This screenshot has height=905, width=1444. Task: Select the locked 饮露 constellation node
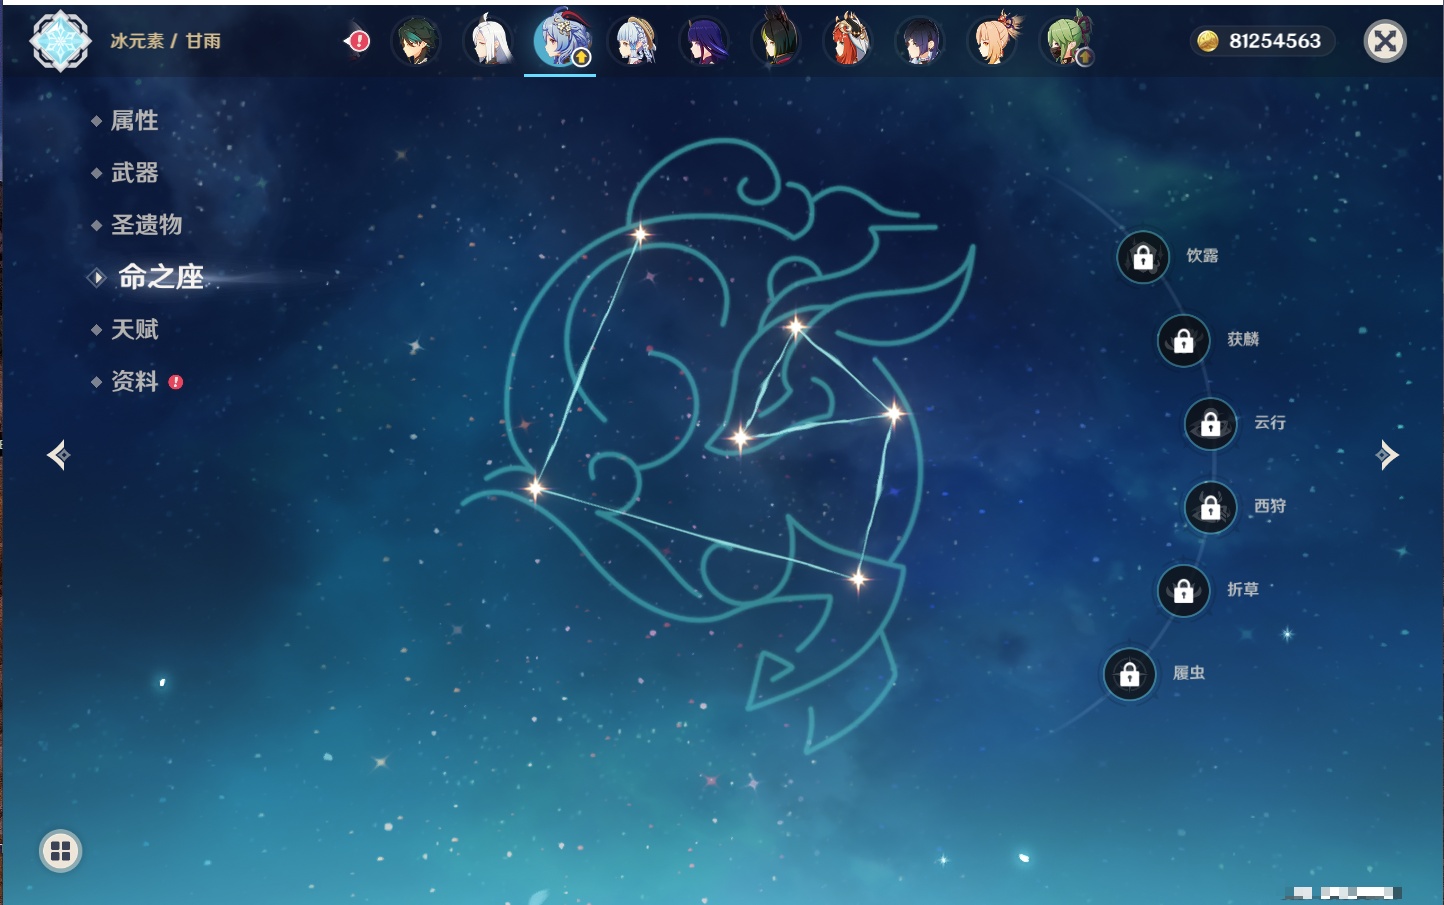1143,258
